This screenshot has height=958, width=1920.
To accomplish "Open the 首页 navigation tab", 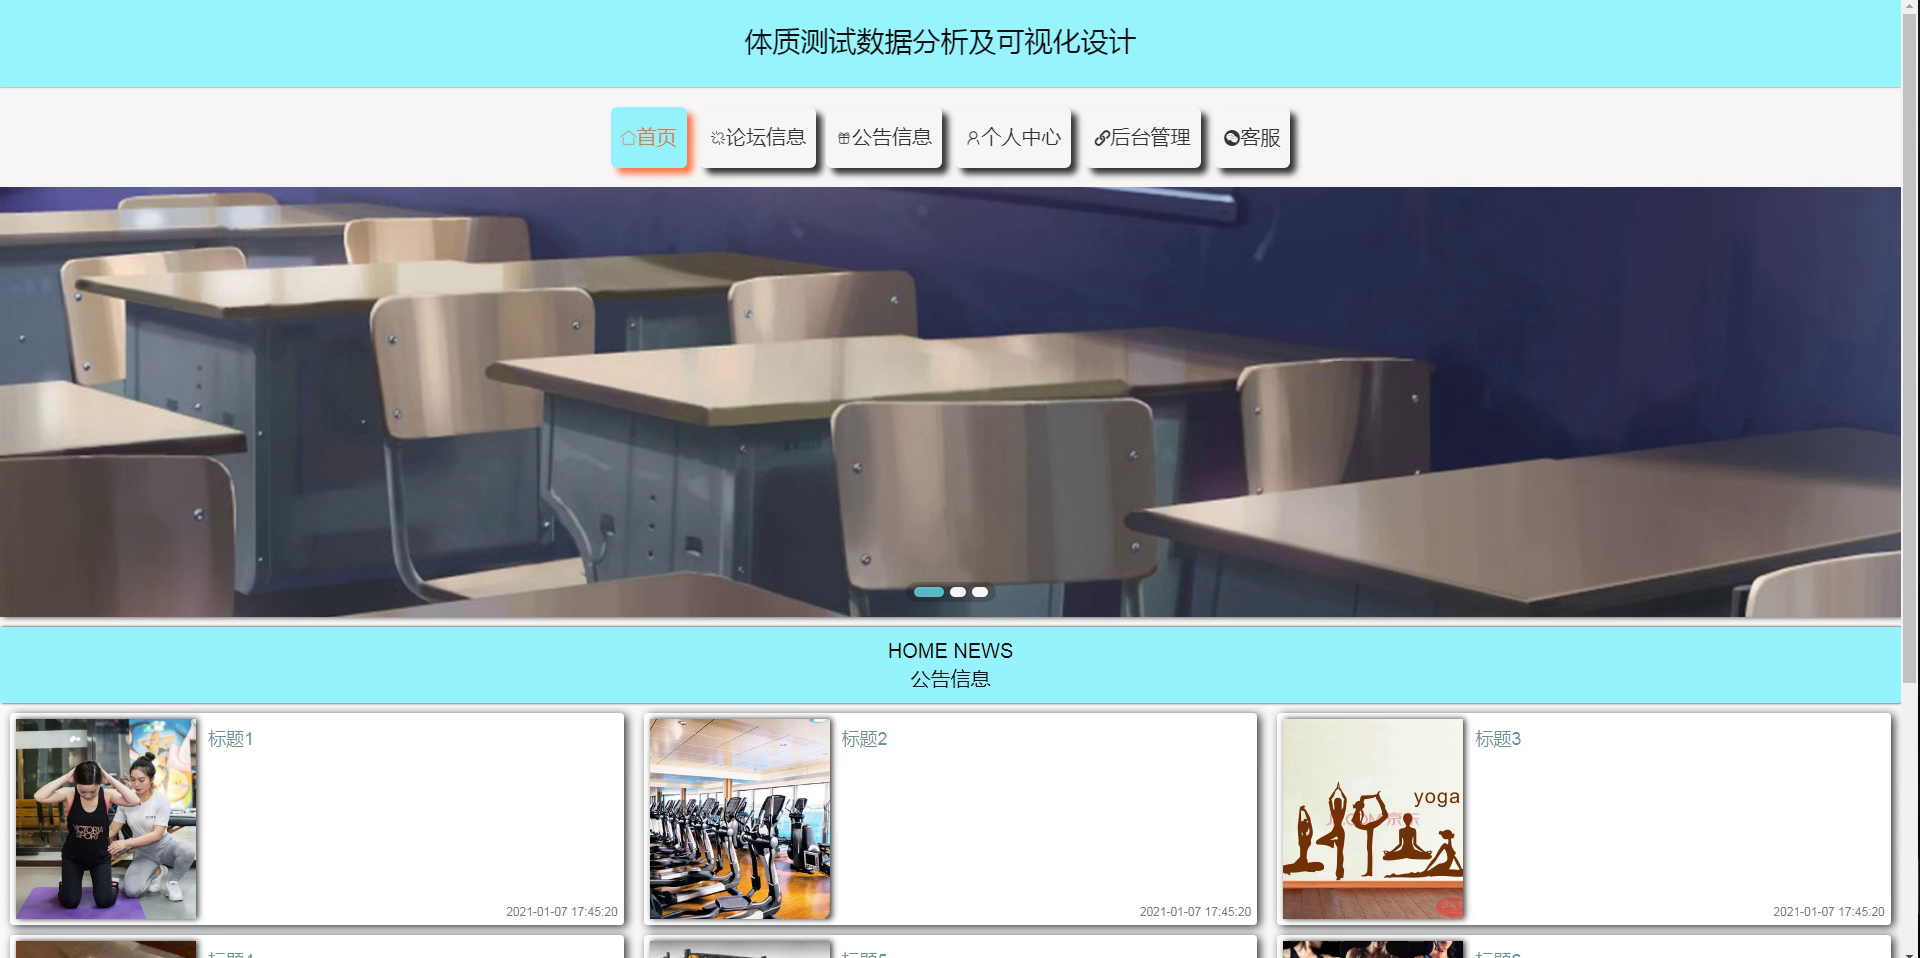I will (649, 137).
